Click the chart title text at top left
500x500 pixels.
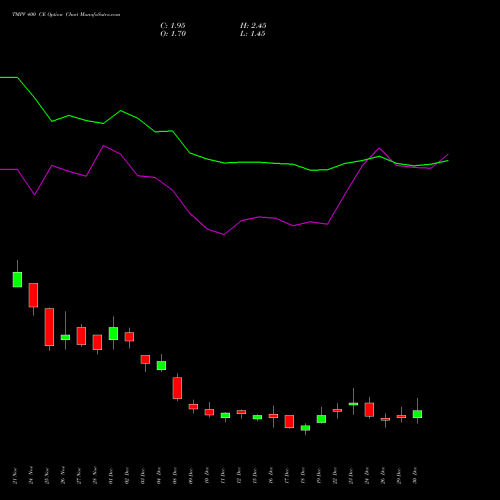pos(66,15)
